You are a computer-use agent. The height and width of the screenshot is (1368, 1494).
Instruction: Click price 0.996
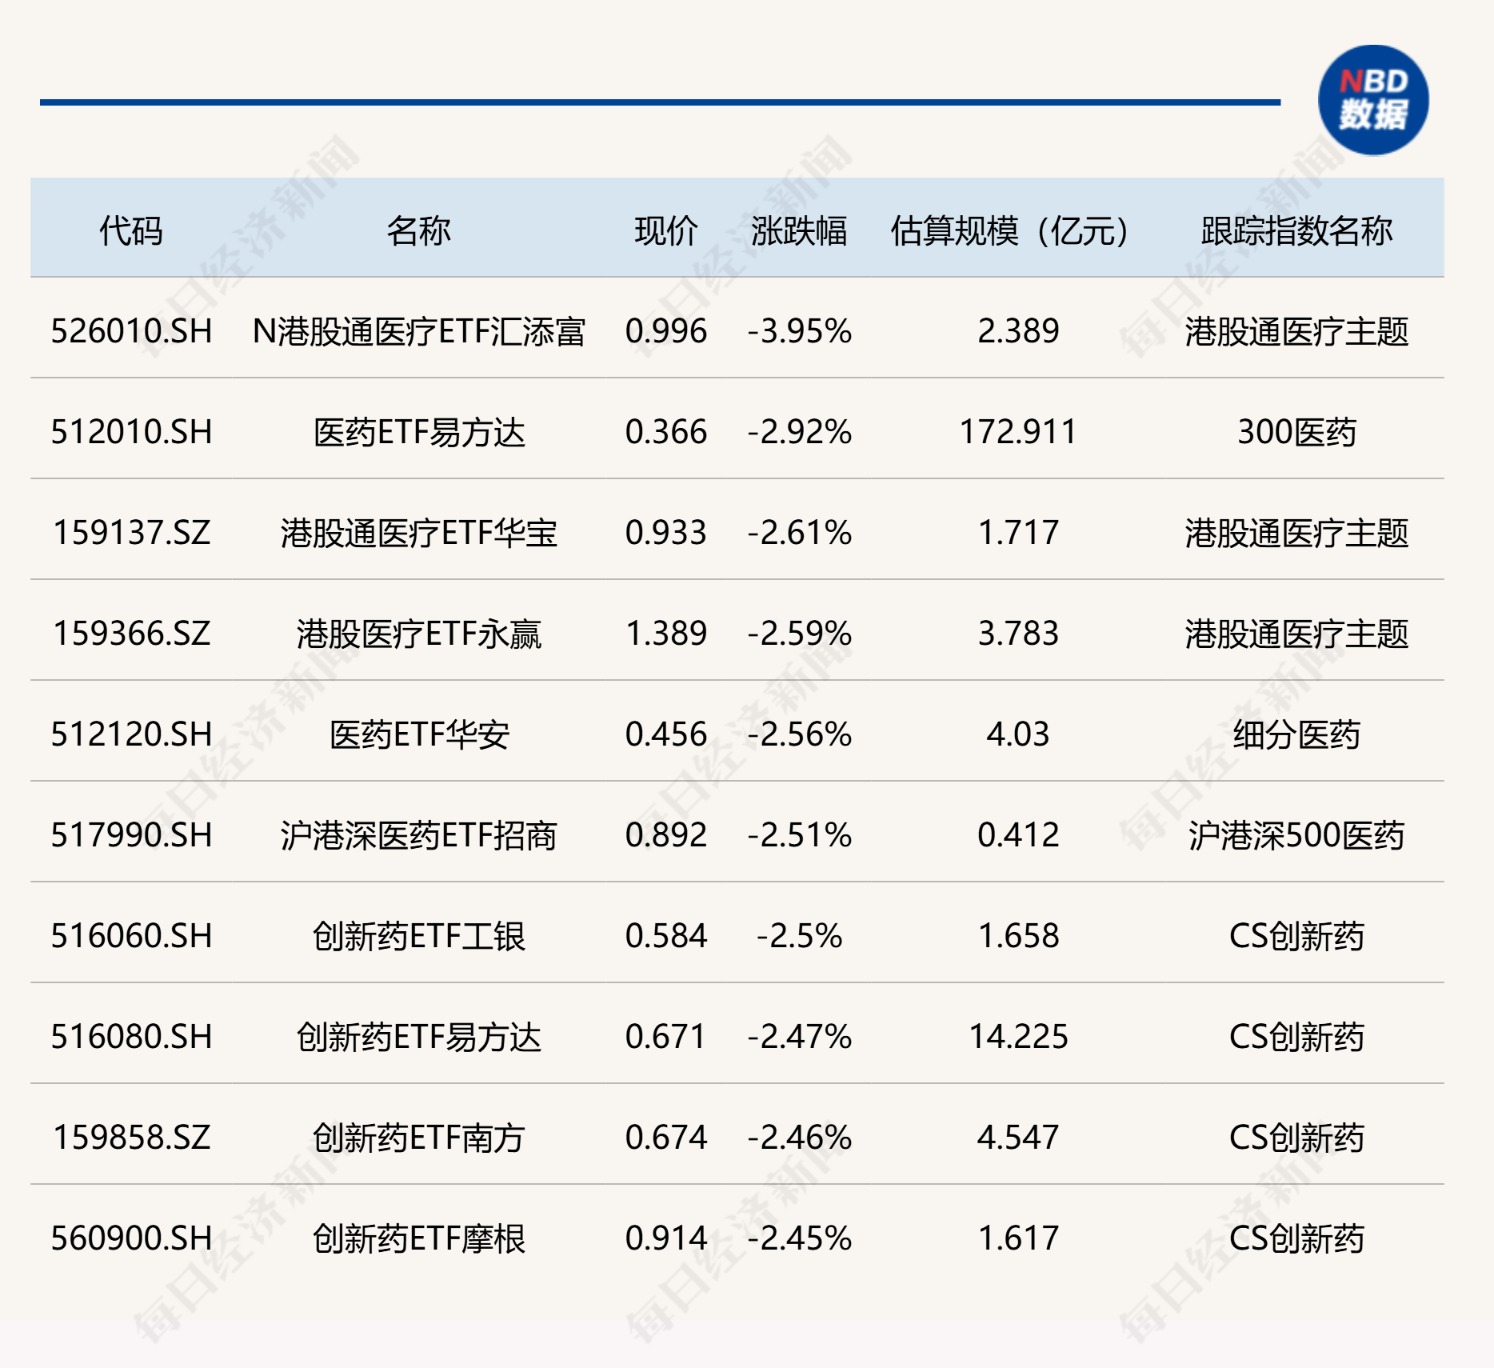666,331
